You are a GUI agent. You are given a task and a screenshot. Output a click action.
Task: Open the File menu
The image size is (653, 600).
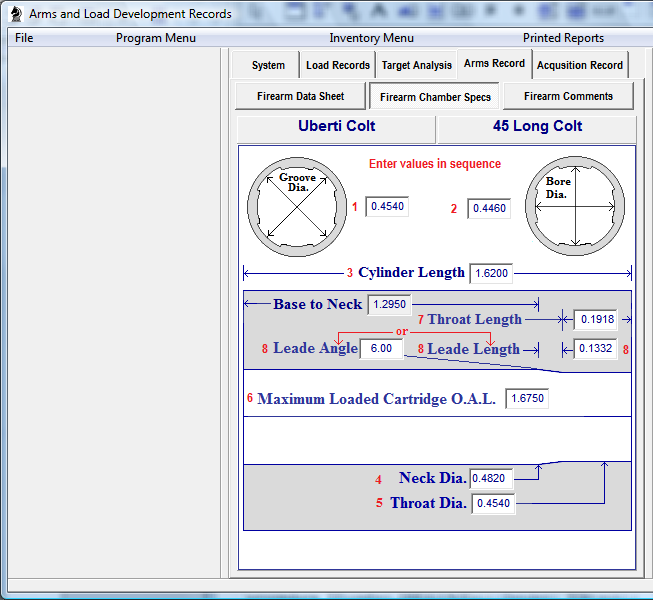tap(24, 38)
